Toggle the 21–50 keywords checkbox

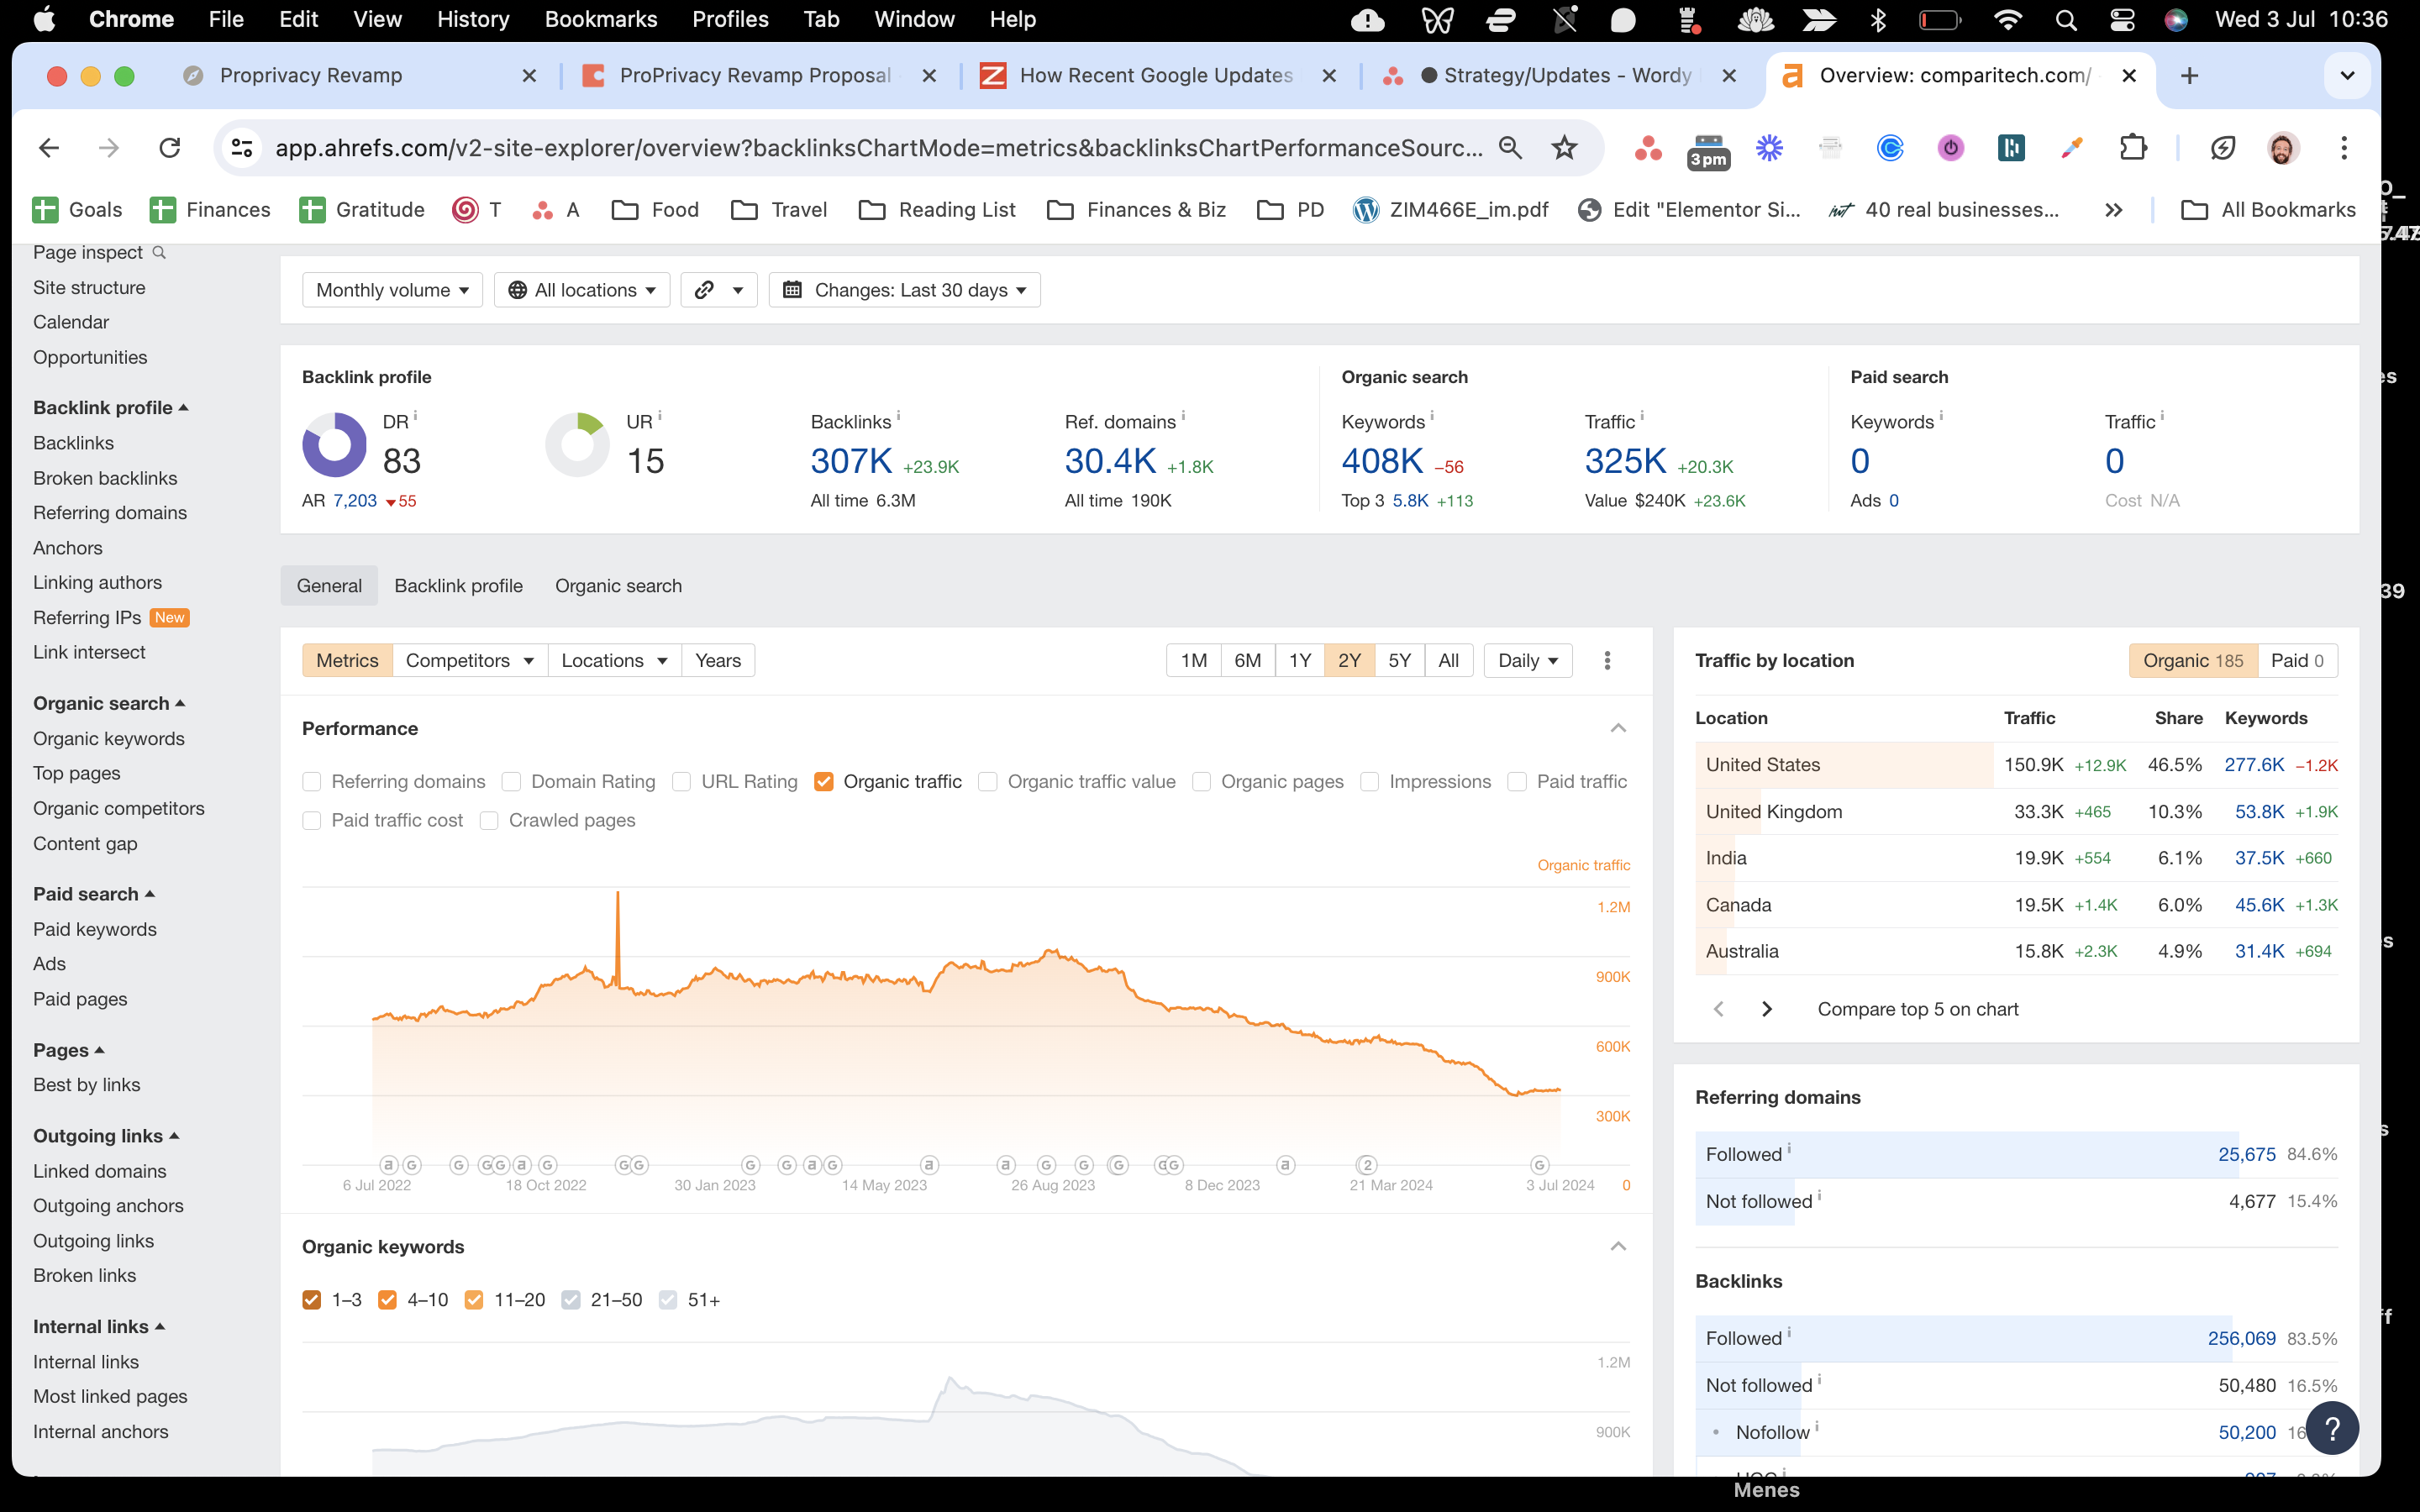pyautogui.click(x=571, y=1300)
